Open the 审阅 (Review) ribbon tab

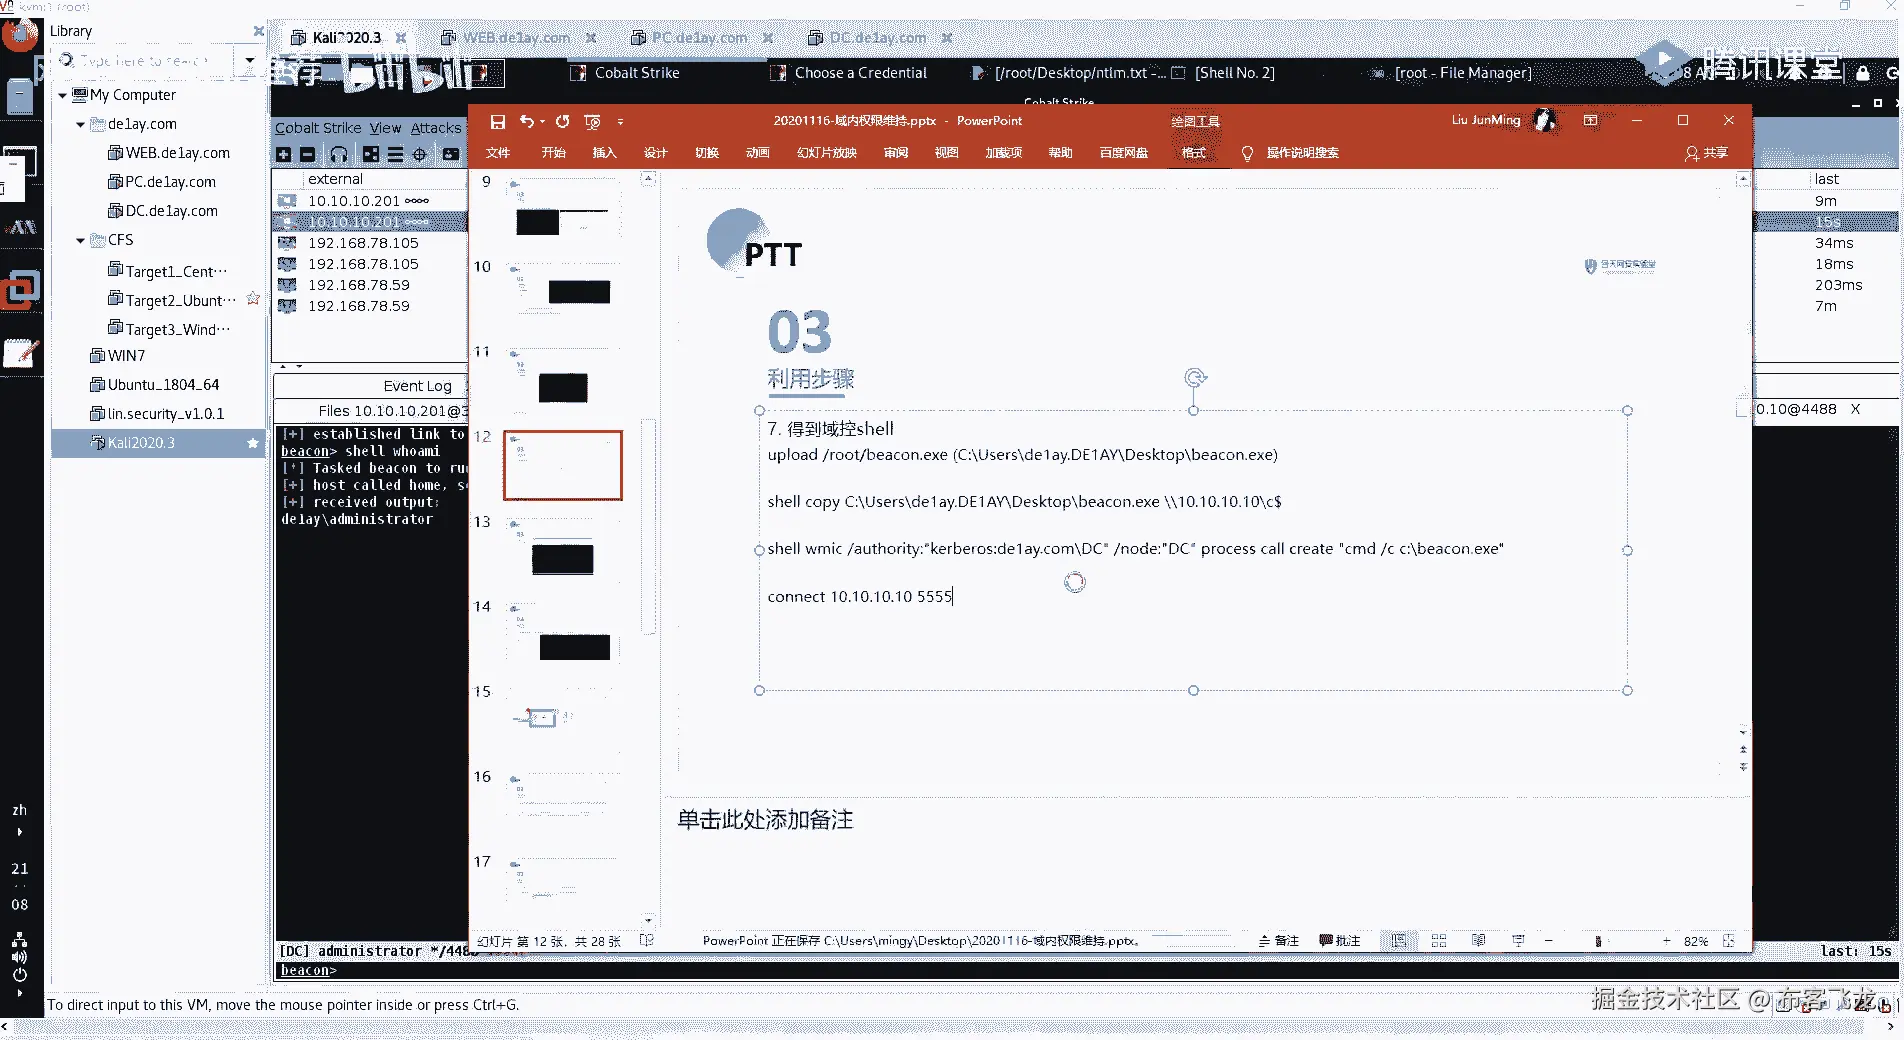(x=896, y=153)
